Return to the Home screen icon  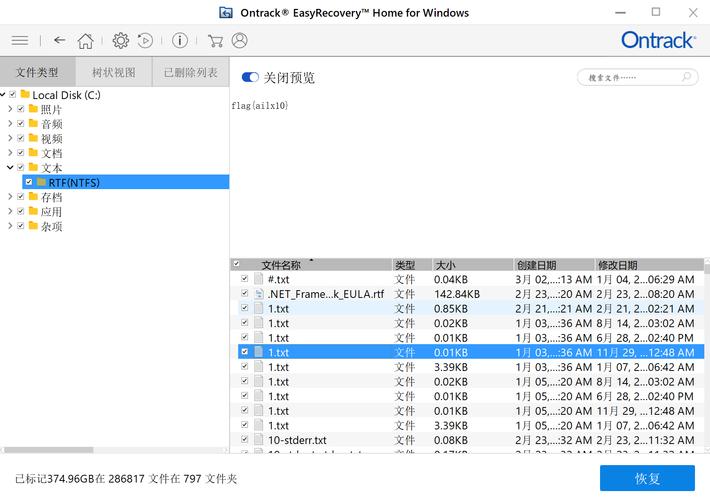pyautogui.click(x=86, y=41)
